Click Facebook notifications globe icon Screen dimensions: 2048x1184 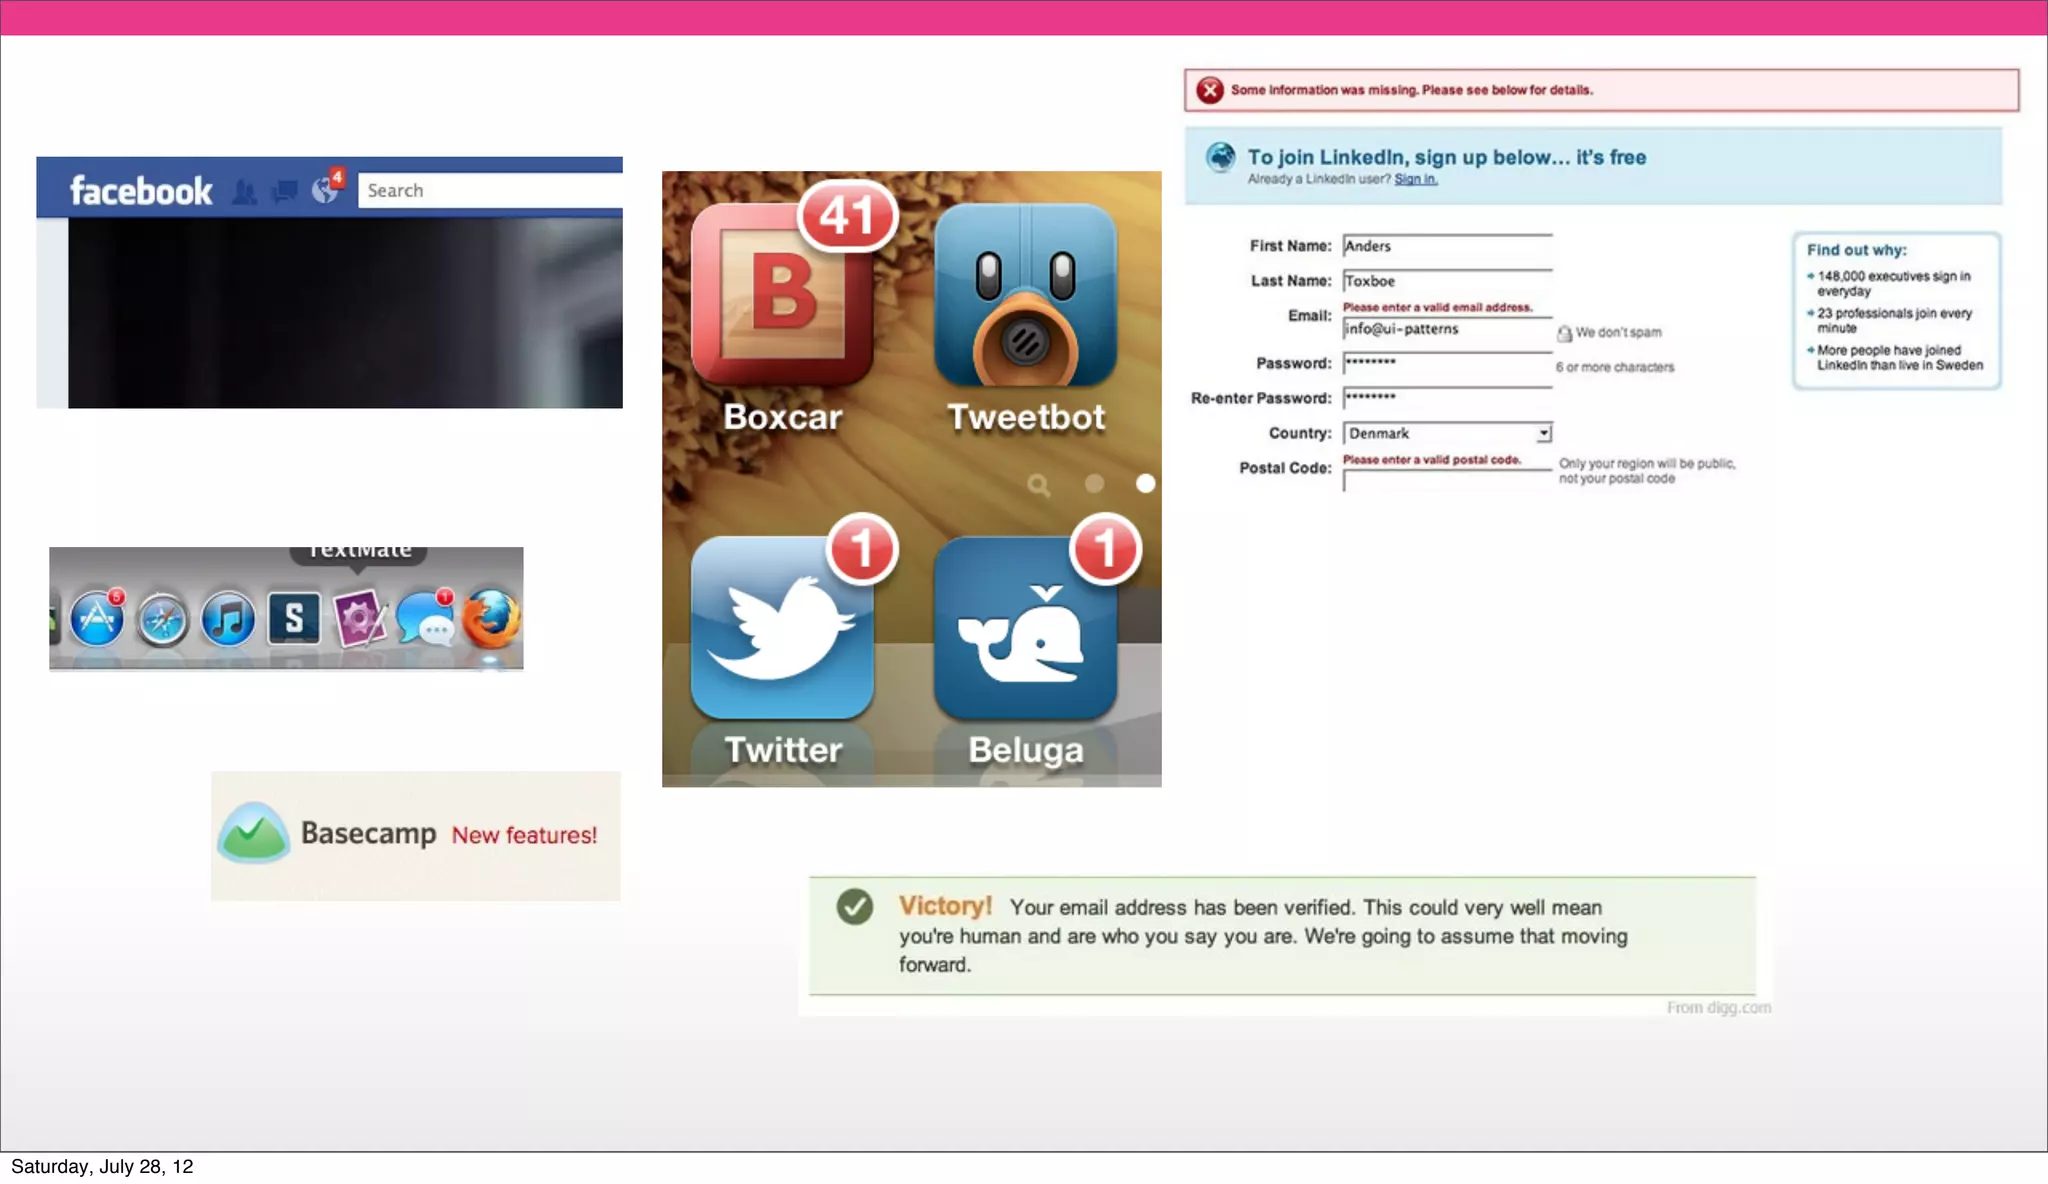click(325, 190)
